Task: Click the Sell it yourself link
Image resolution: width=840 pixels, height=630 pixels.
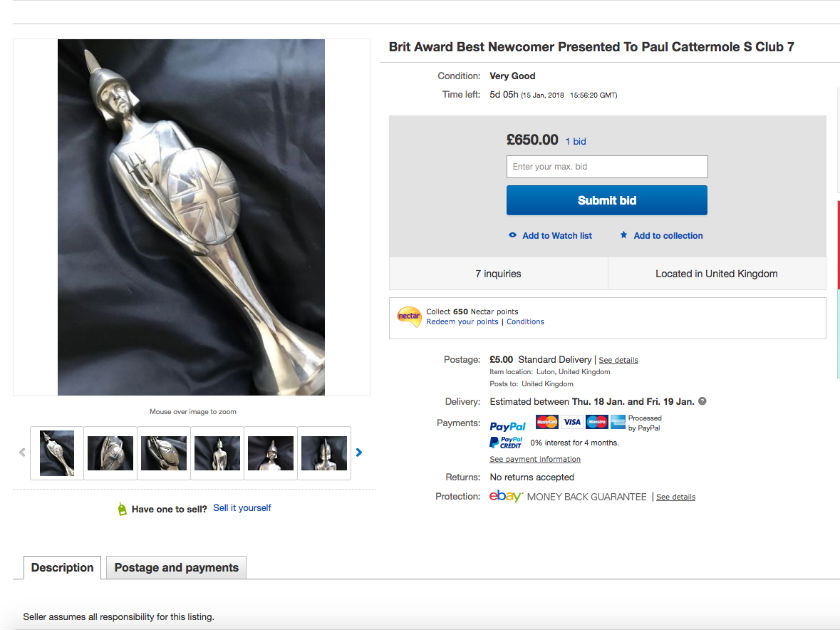Action: tap(242, 508)
